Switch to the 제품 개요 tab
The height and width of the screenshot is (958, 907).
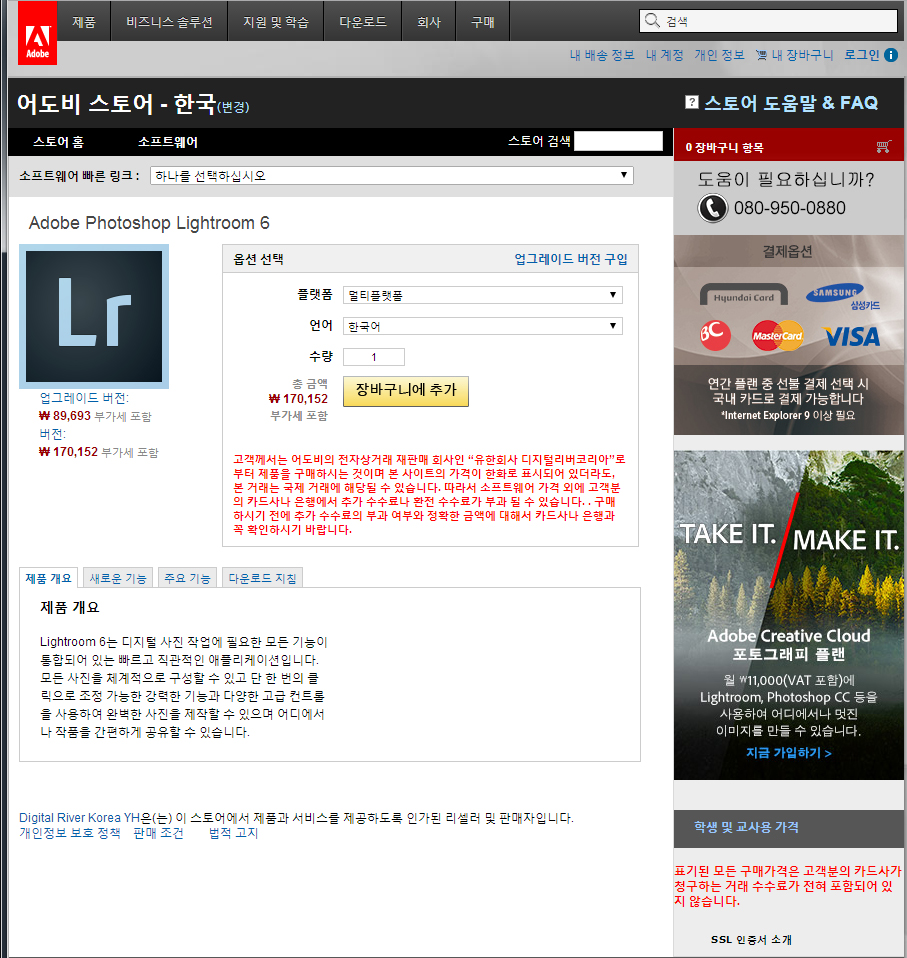48,578
